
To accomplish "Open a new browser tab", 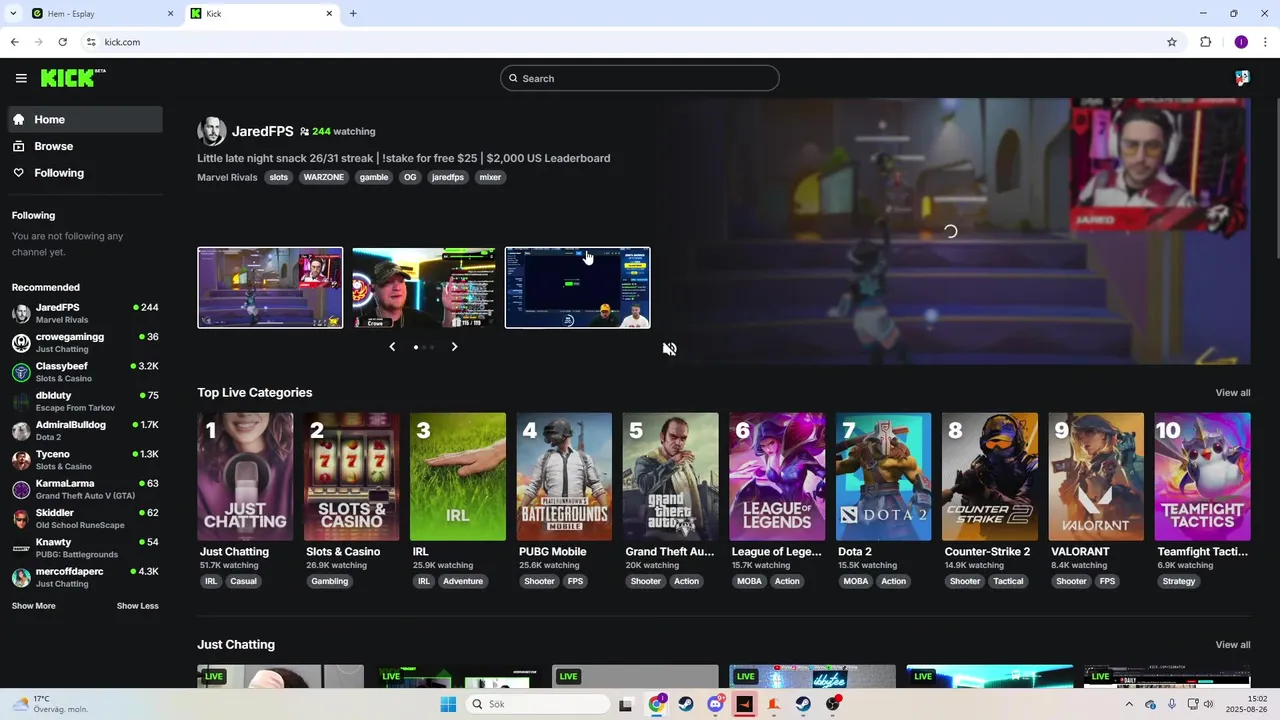I will 353,13.
